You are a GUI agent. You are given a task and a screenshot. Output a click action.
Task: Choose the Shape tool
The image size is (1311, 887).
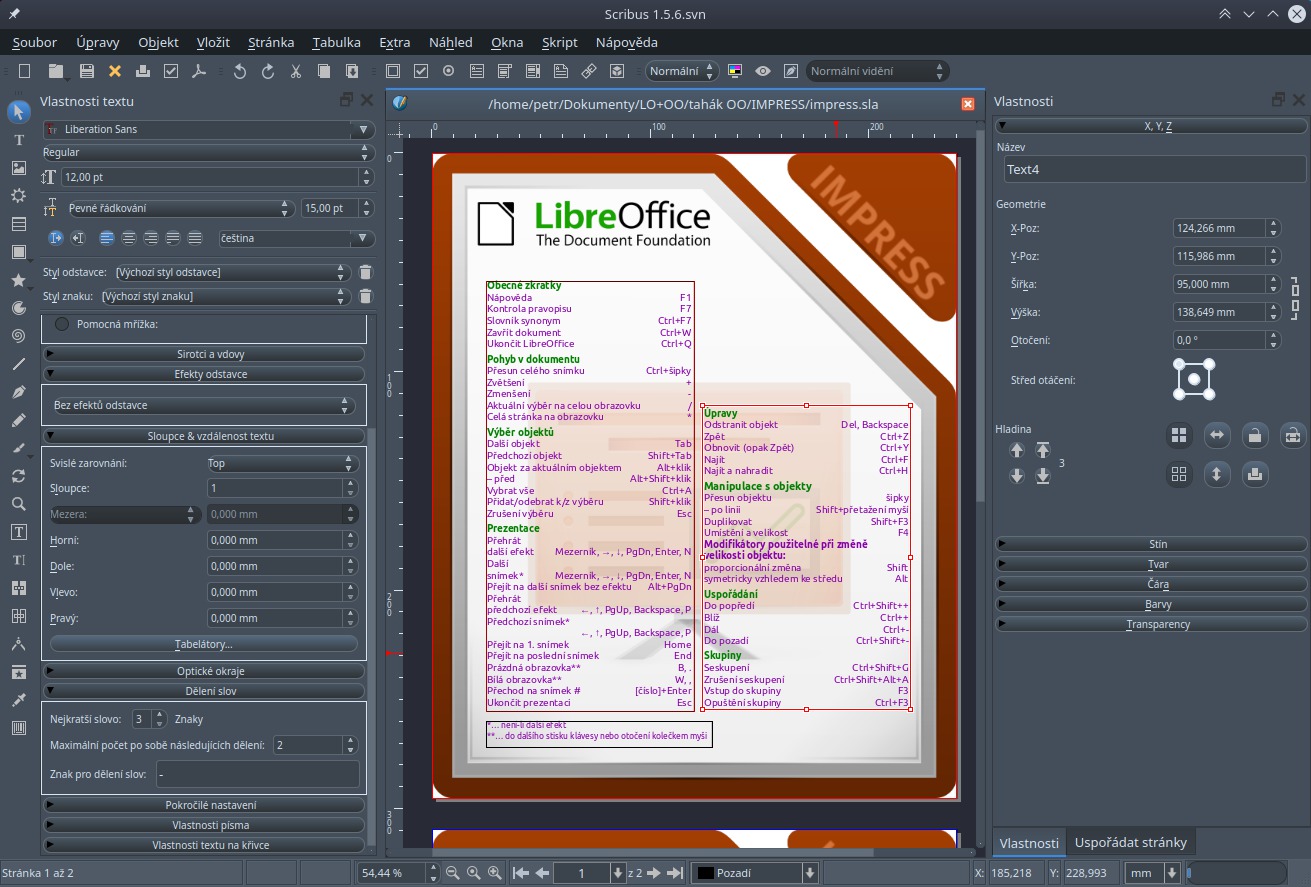click(18, 252)
